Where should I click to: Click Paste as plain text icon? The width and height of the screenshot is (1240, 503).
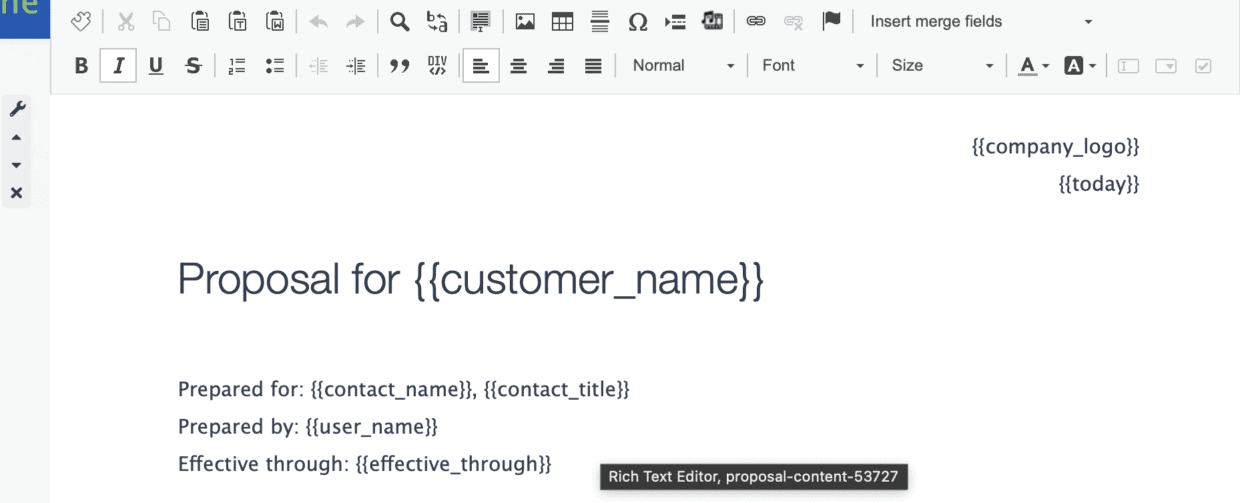click(x=238, y=22)
